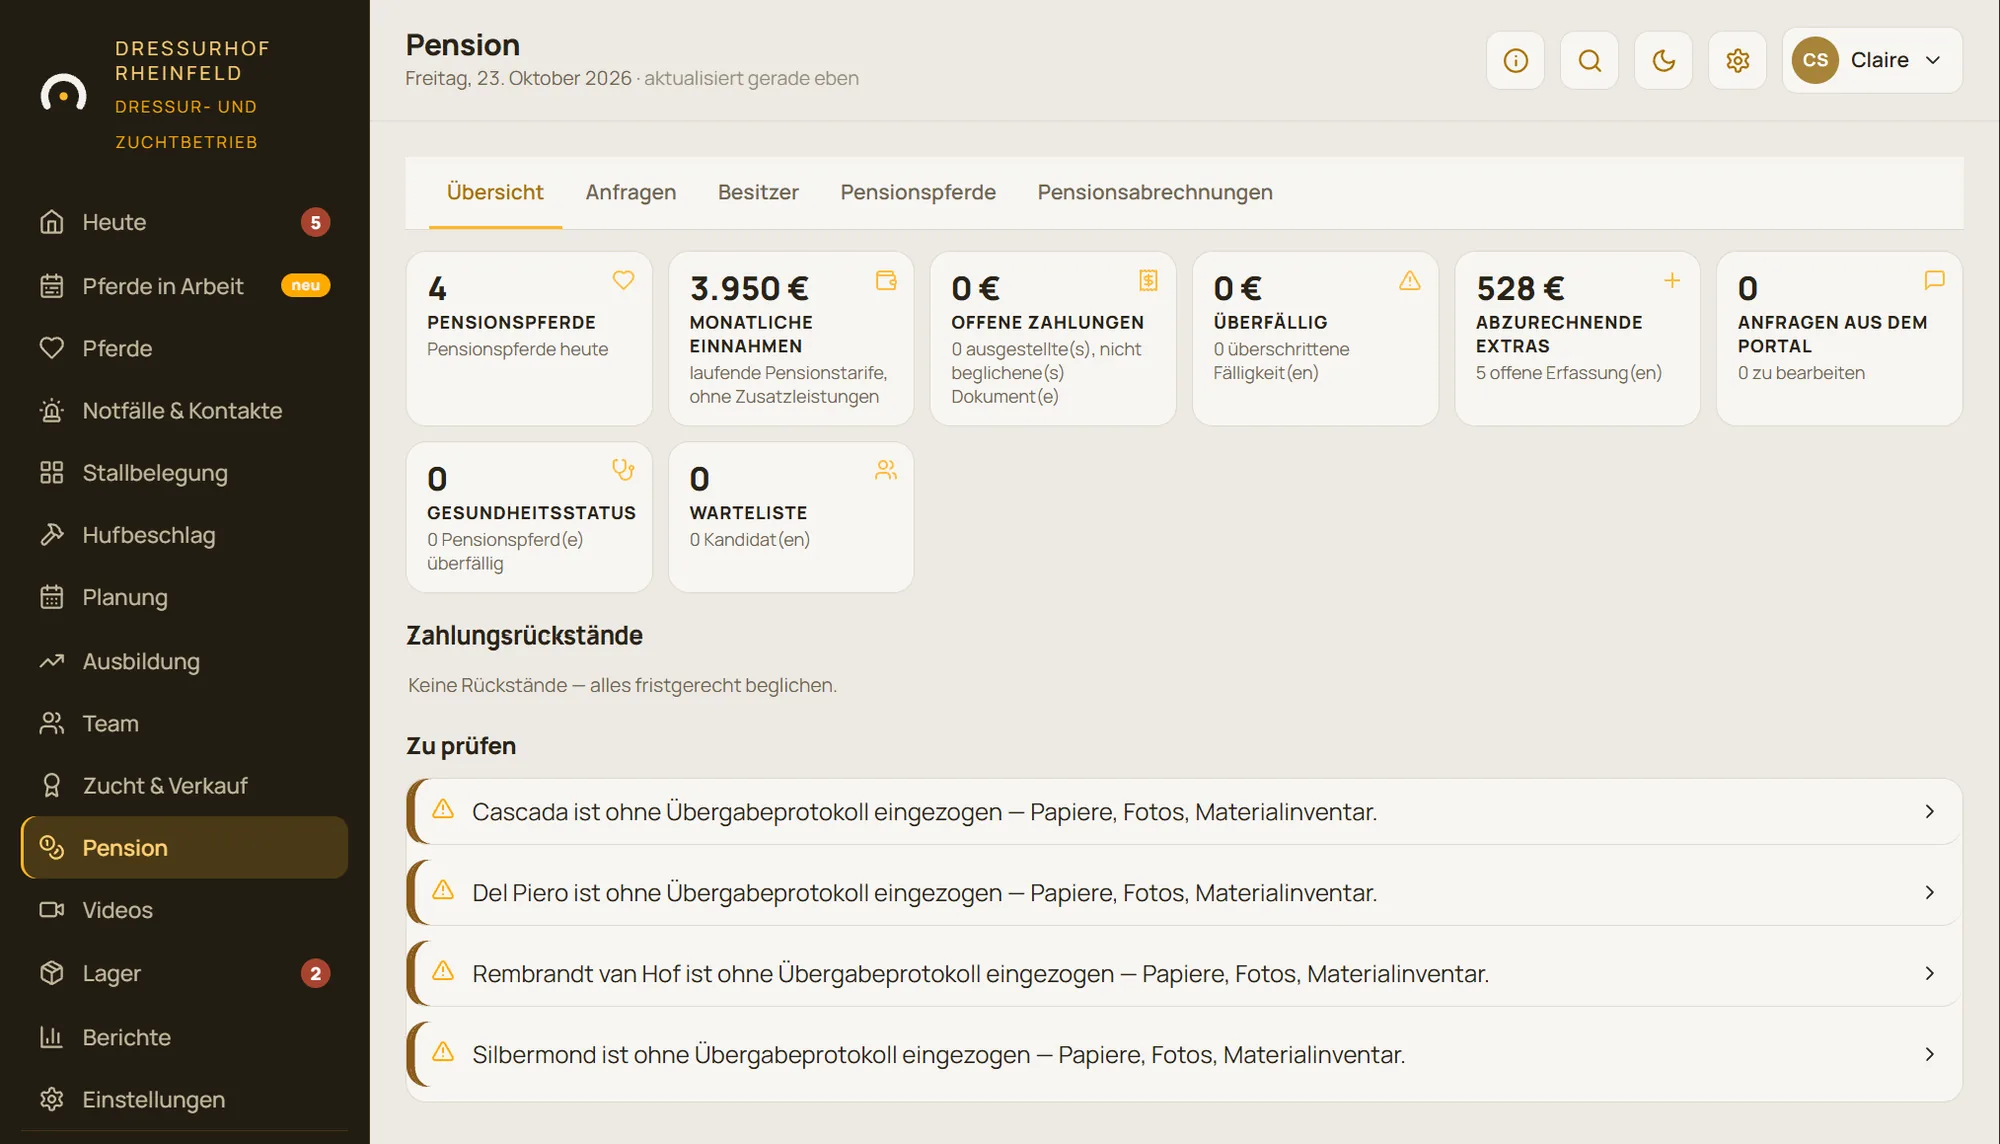The width and height of the screenshot is (2000, 1144).
Task: Open the info icon in header
Action: pyautogui.click(x=1515, y=61)
